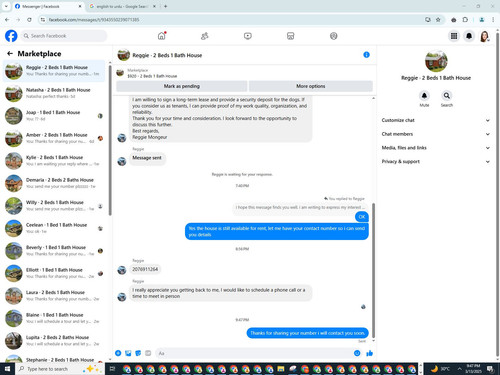This screenshot has height=375, width=500.
Task: Open Task View on the taskbar
Action: point(112,369)
